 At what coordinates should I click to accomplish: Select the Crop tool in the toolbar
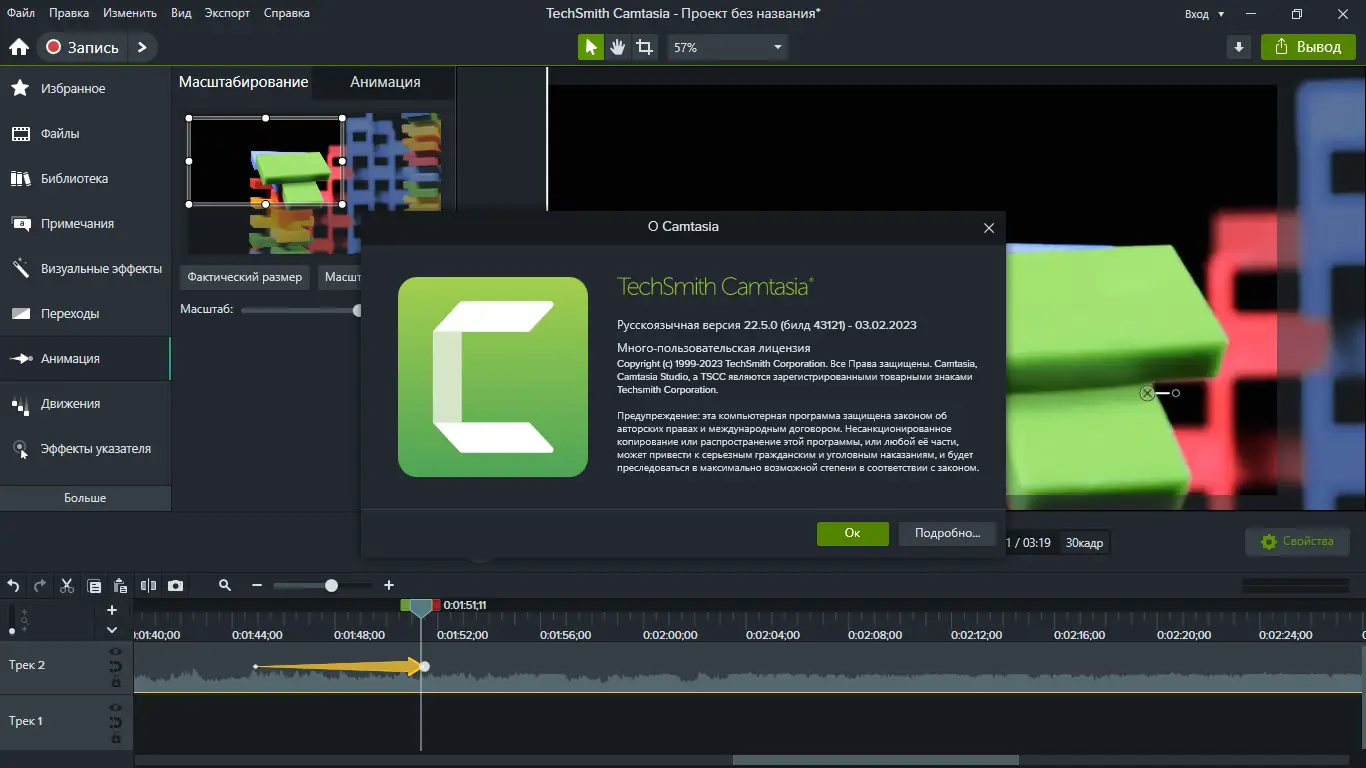tap(644, 46)
